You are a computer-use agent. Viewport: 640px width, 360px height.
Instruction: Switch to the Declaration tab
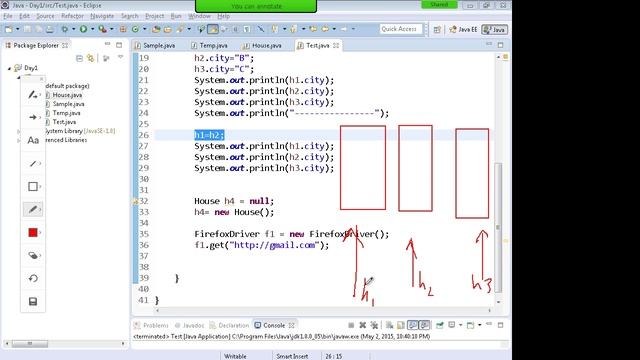pos(229,325)
